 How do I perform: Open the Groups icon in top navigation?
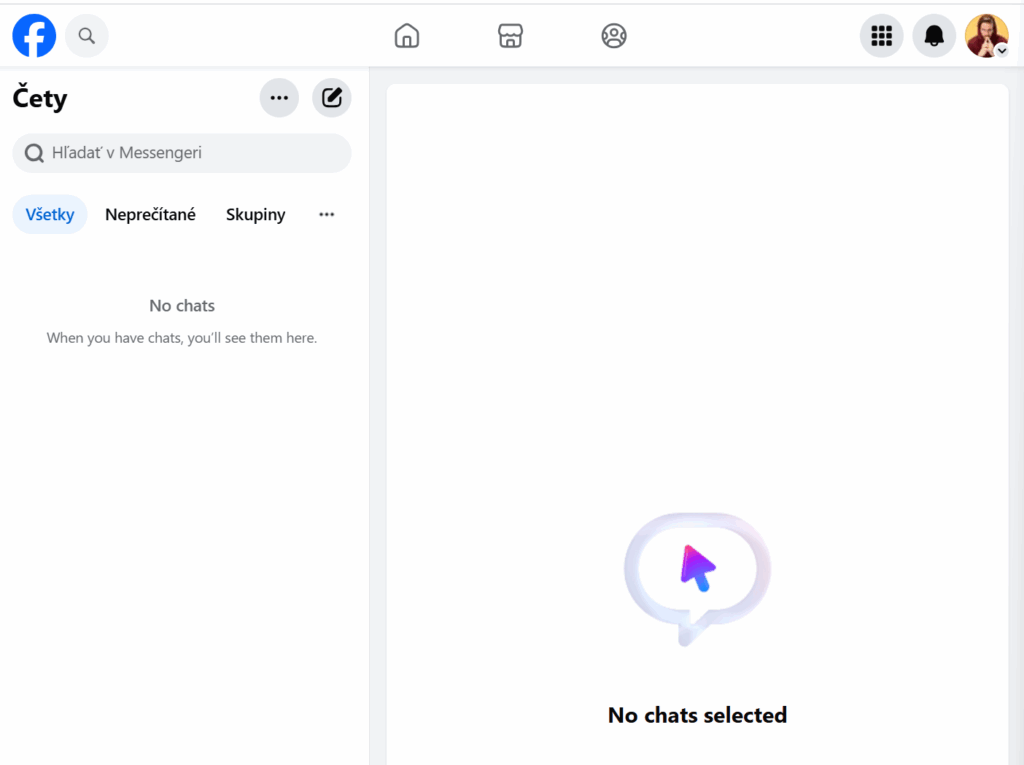coord(614,35)
